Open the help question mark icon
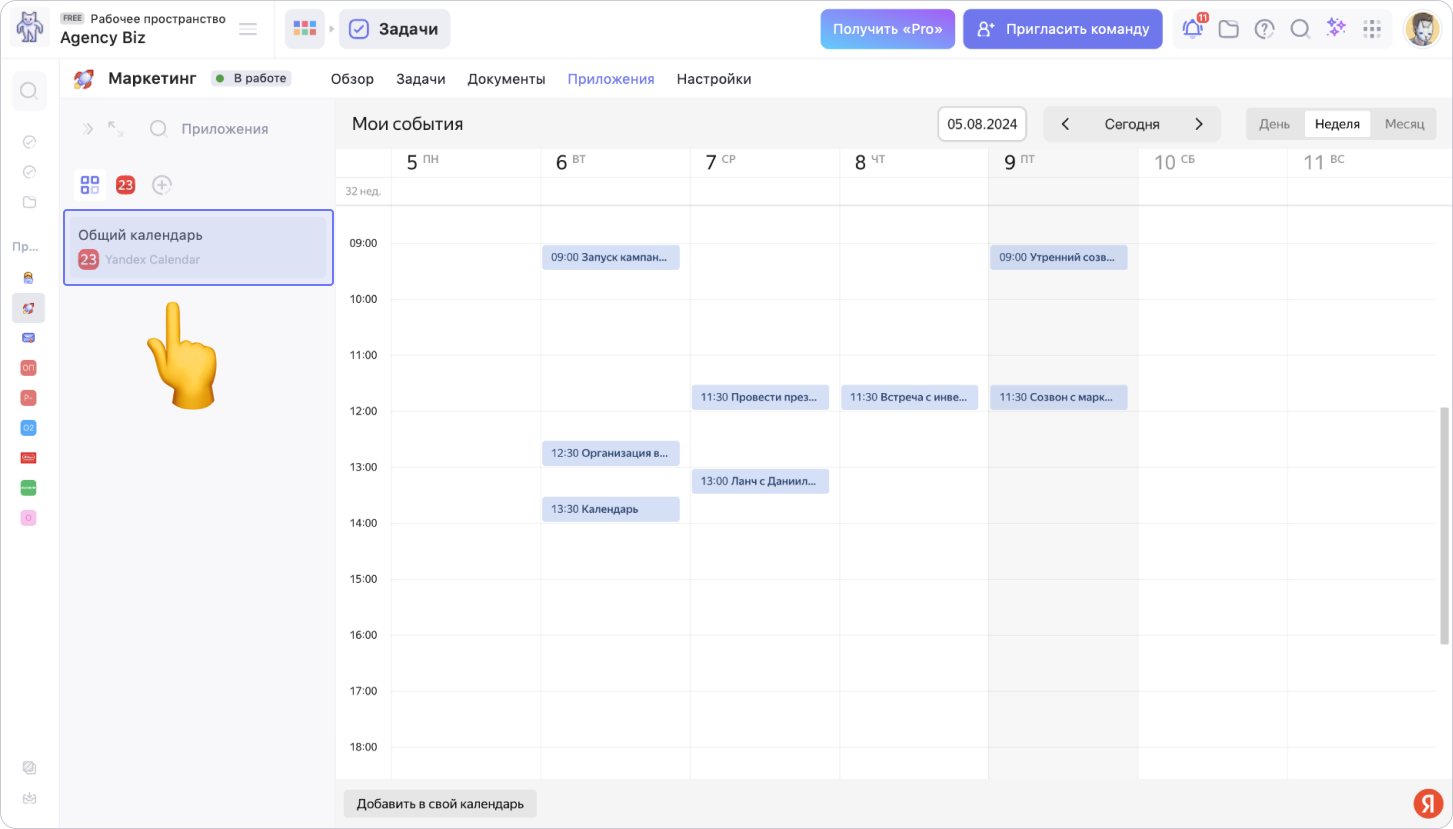Screen dimensions: 1453x829 (x=1264, y=29)
